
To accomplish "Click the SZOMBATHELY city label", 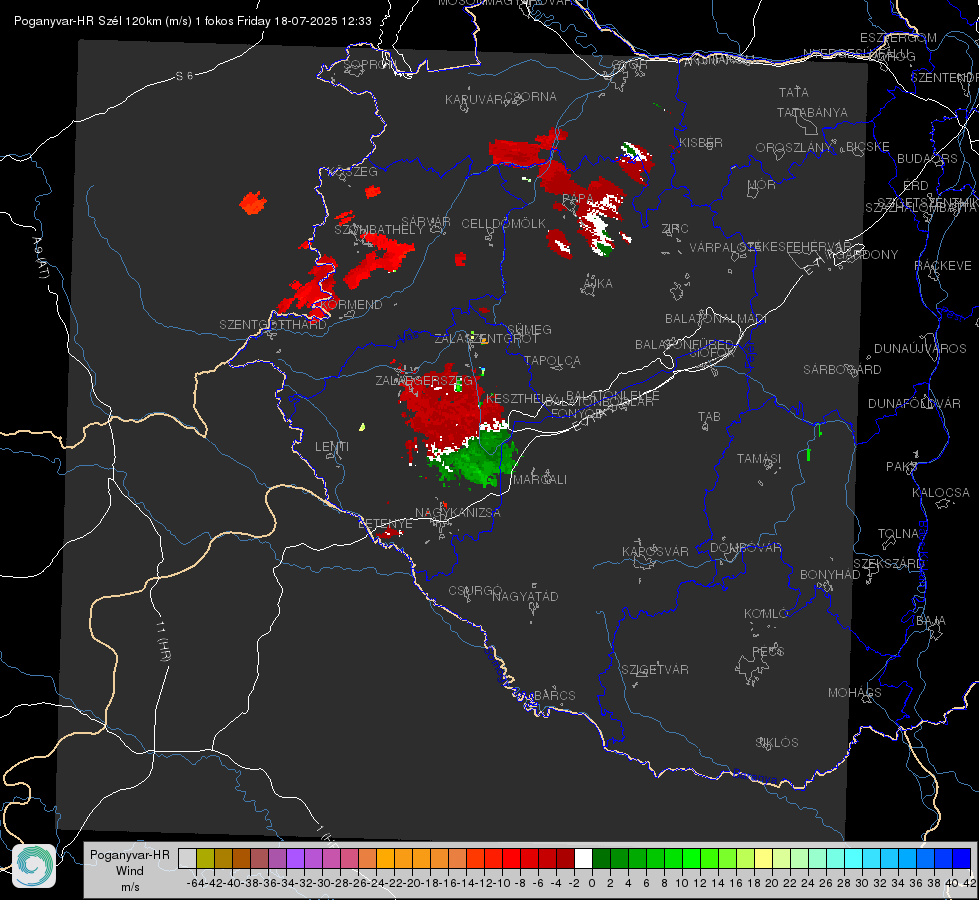I will point(379,230).
